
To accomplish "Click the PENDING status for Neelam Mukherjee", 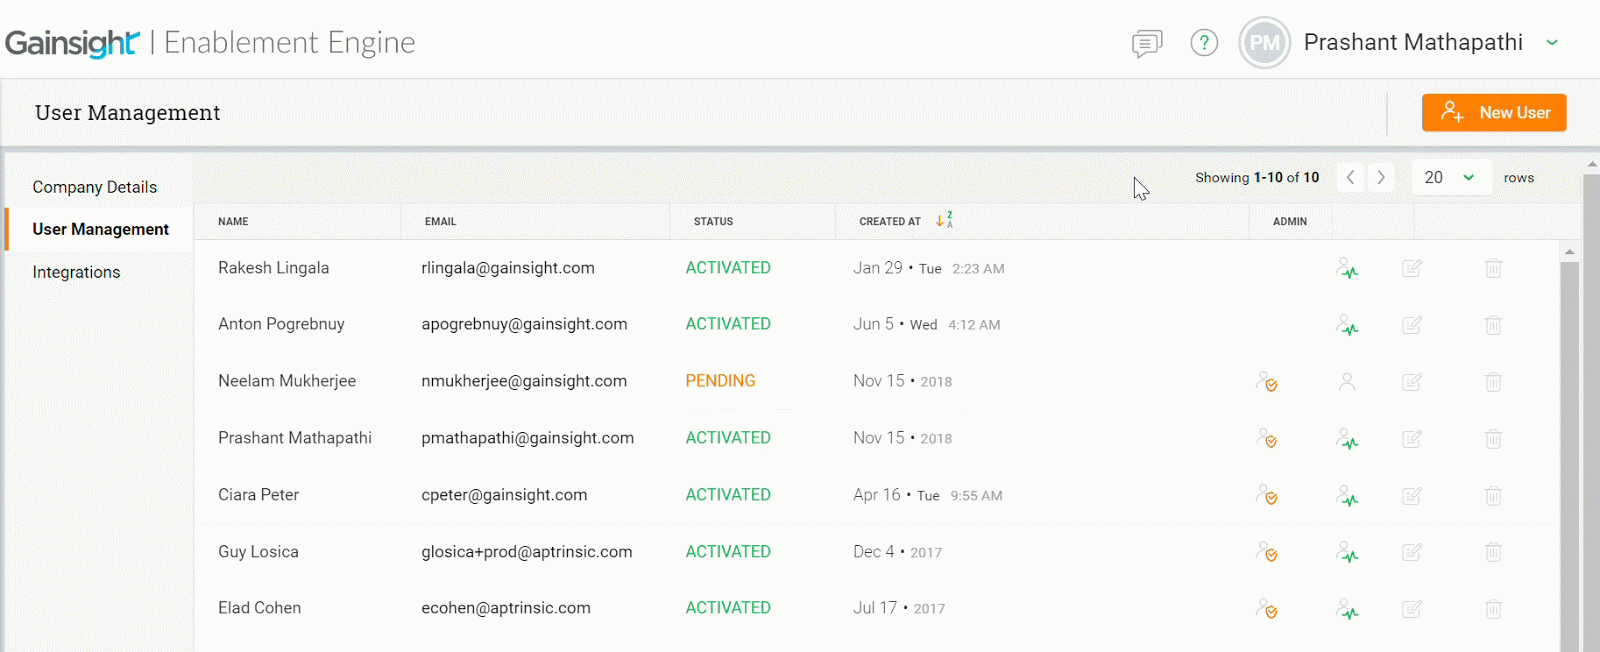I will (x=720, y=381).
